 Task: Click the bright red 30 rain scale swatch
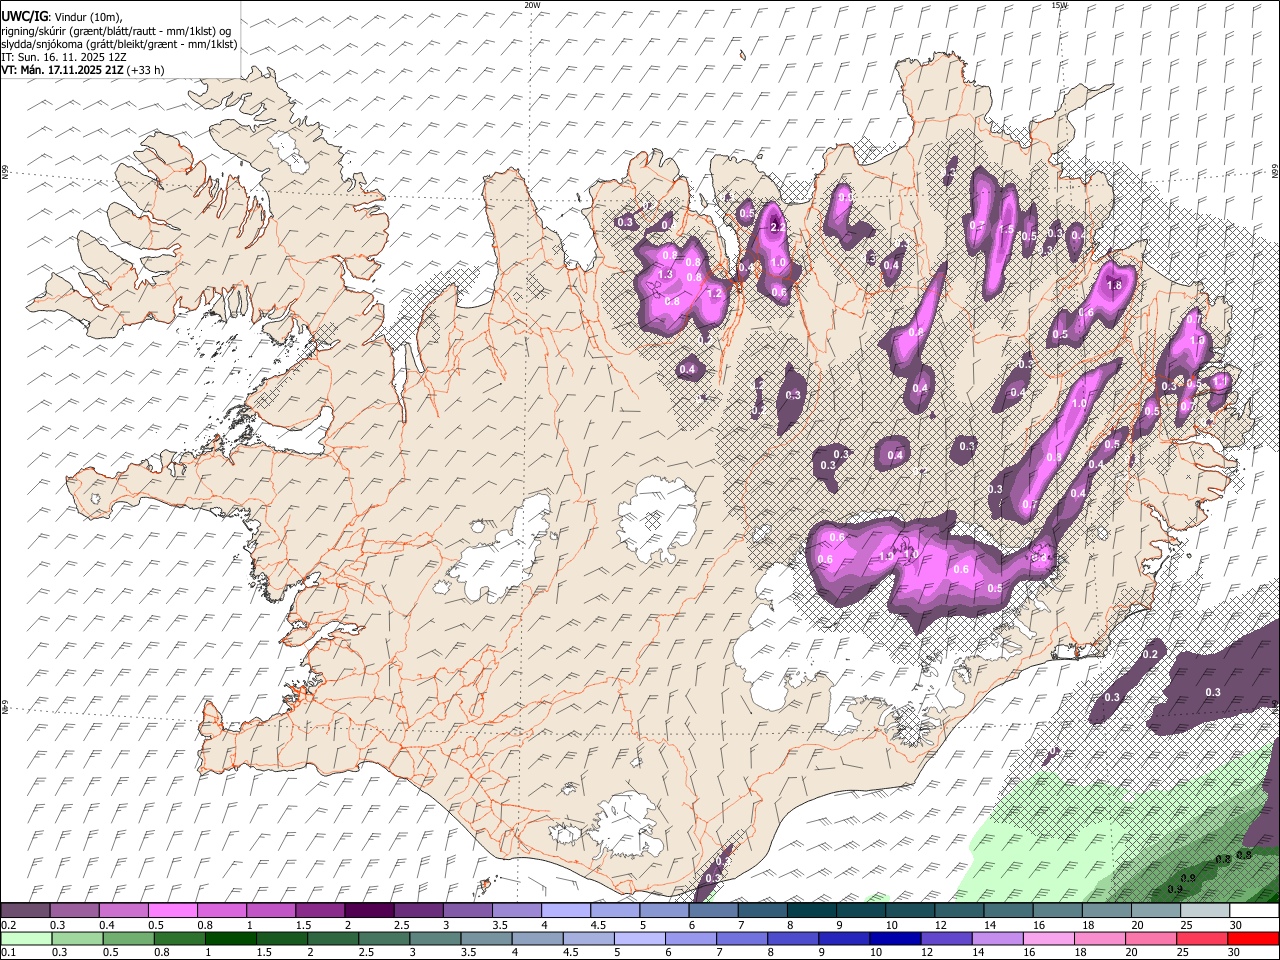tap(1253, 939)
